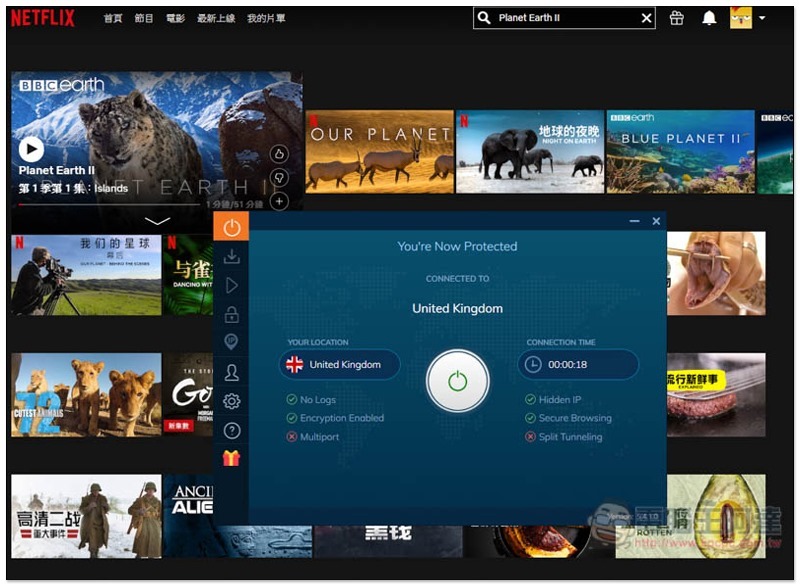
Task: Open 我的片單 in Netflix navigation
Action: (266, 19)
